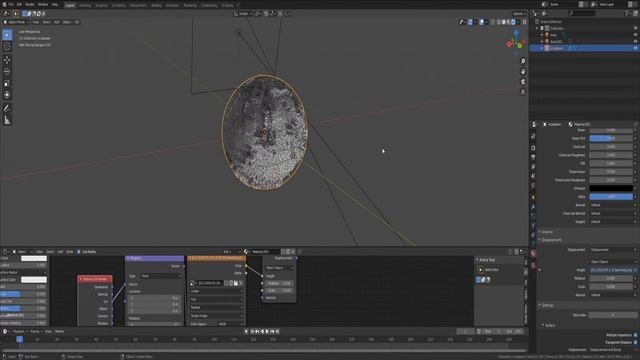Toggle visibility eye of Collection in outliner
The width and height of the screenshot is (640, 360).
[x=636, y=28]
